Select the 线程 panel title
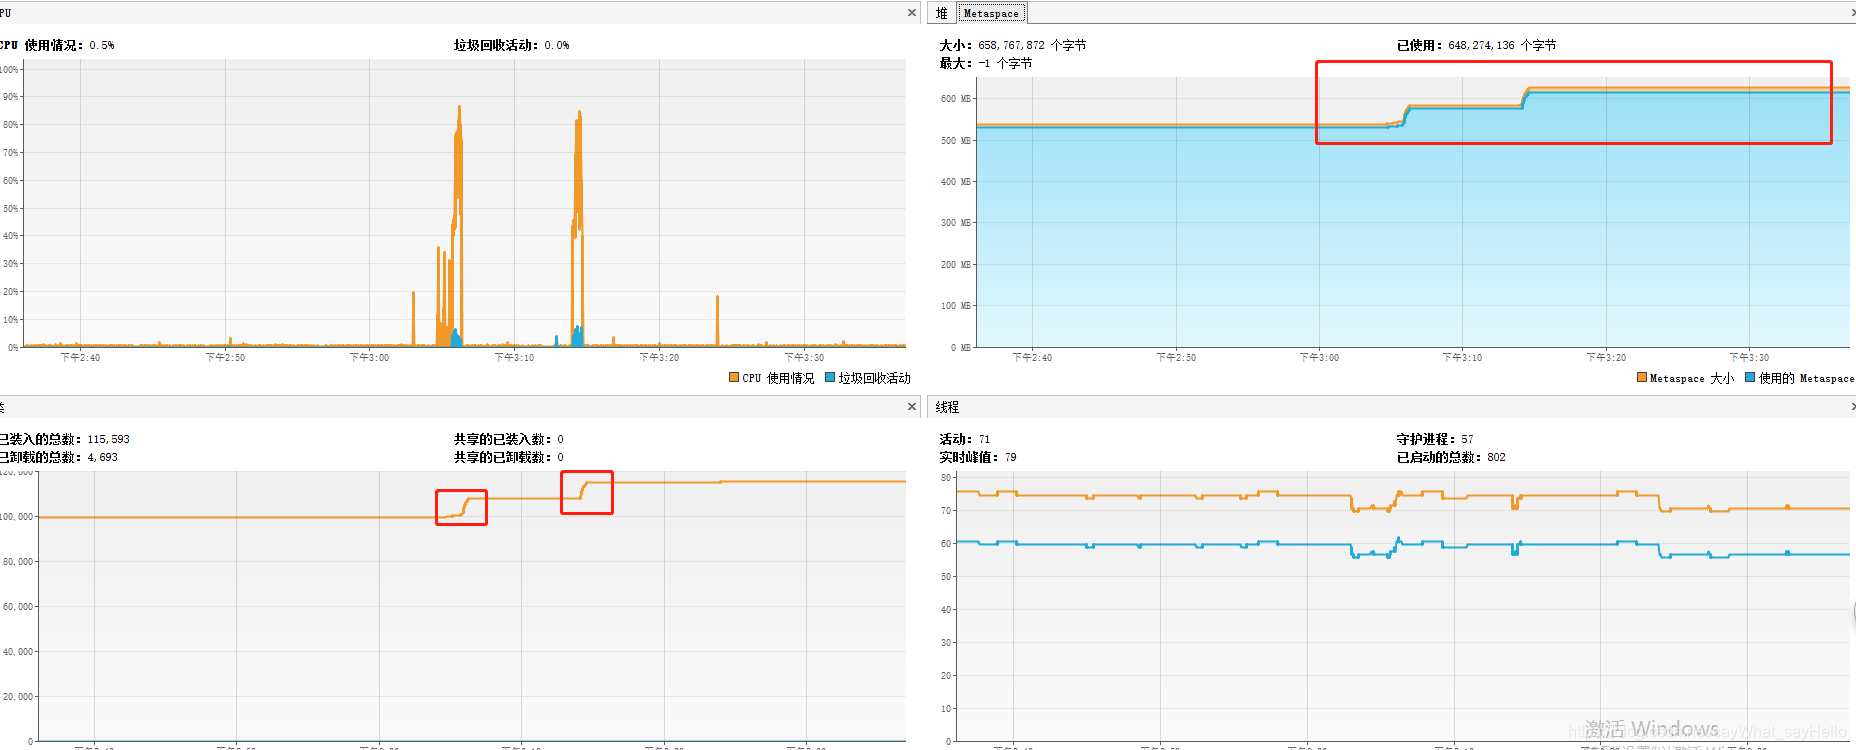Viewport: 1856px width, 750px height. 947,407
